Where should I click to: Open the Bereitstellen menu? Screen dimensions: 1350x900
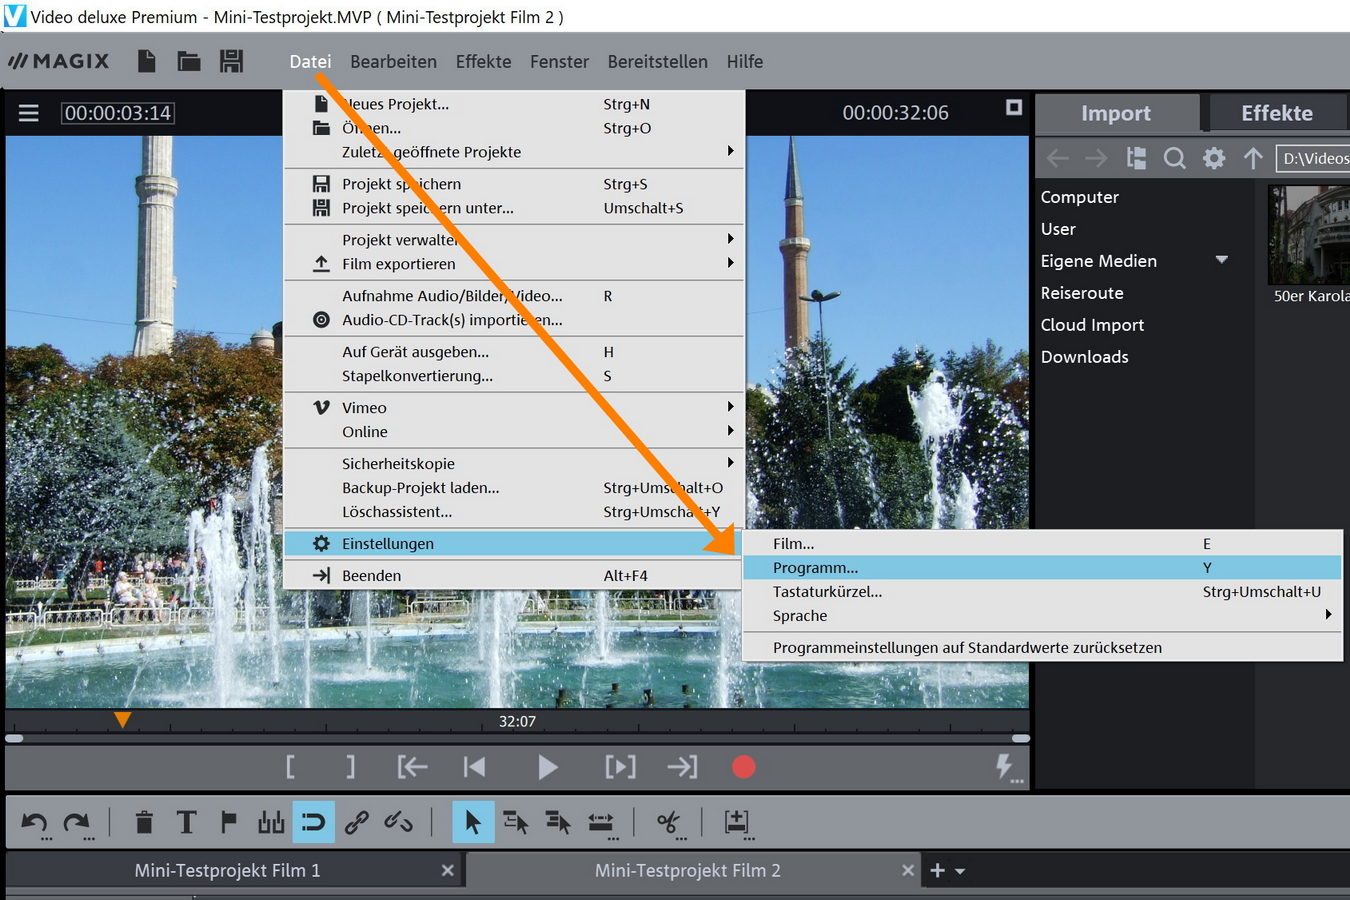657,61
